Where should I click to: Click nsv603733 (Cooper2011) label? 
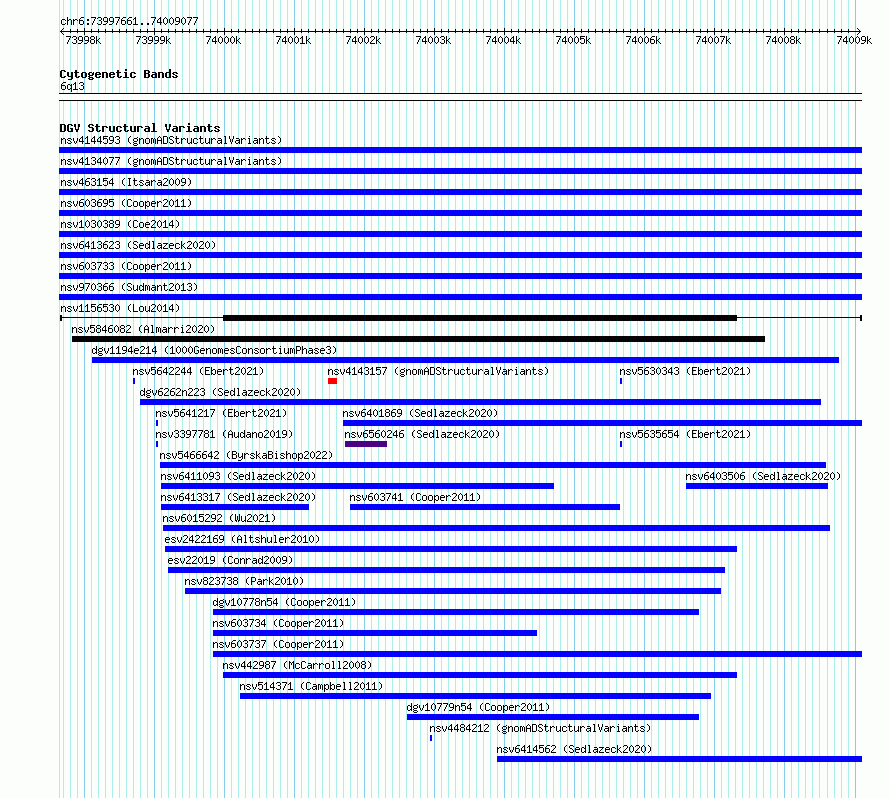pyautogui.click(x=126, y=266)
